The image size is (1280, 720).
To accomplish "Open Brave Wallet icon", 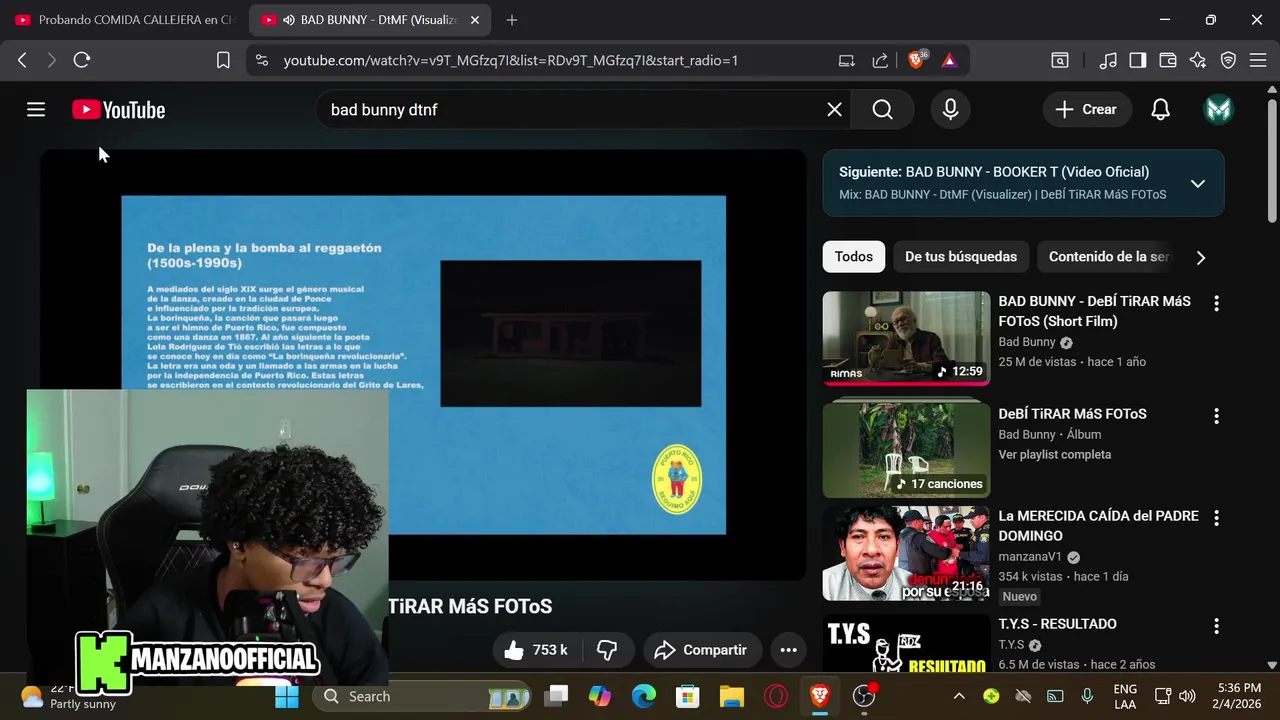I will [x=1167, y=60].
